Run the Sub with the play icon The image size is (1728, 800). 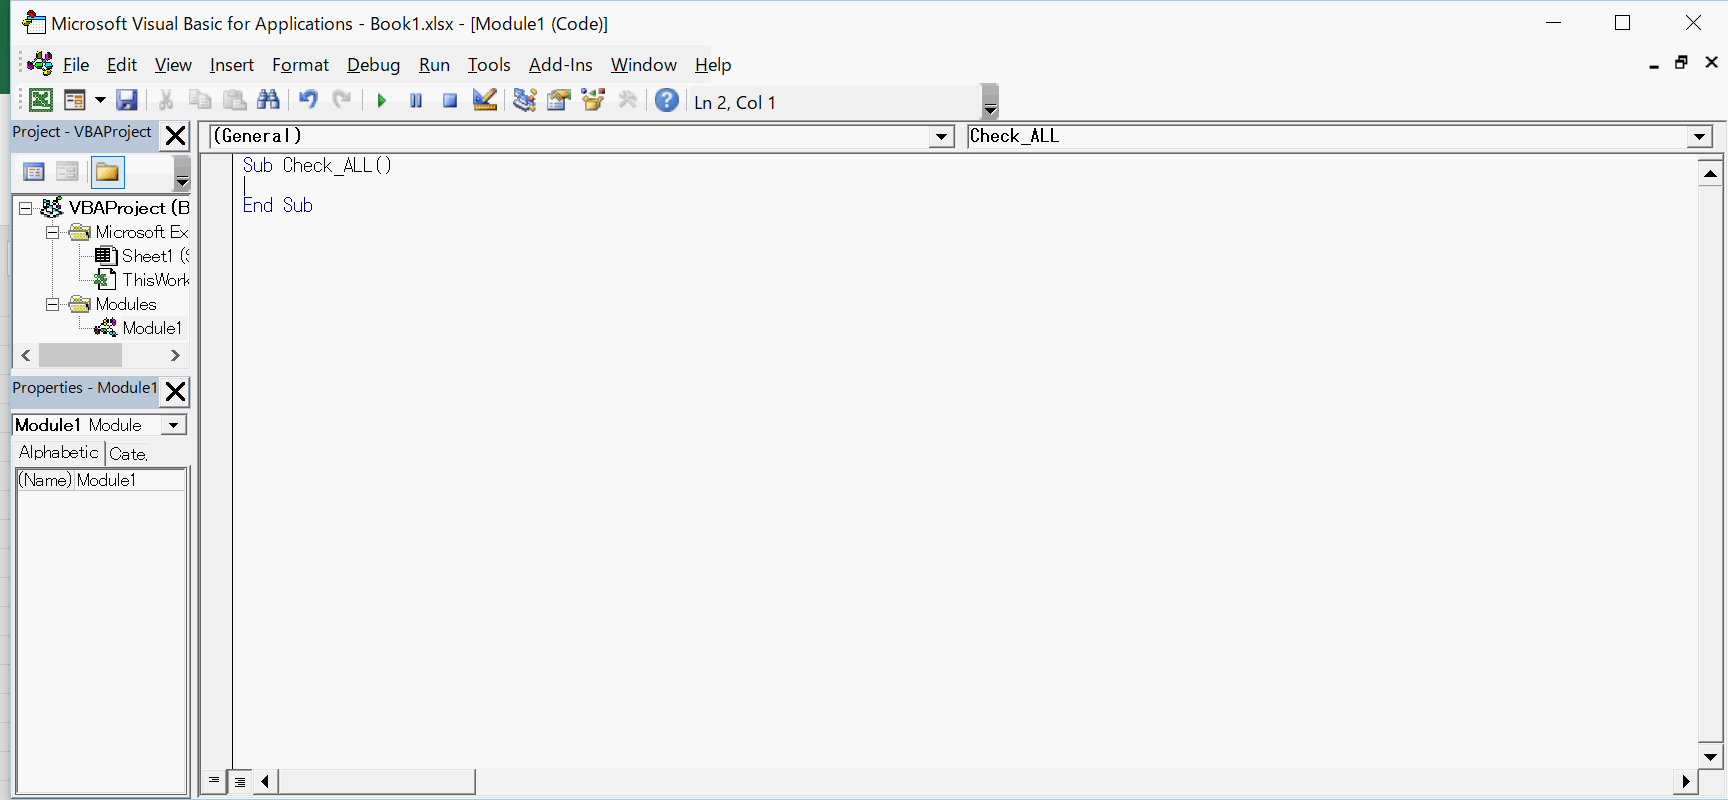381,101
